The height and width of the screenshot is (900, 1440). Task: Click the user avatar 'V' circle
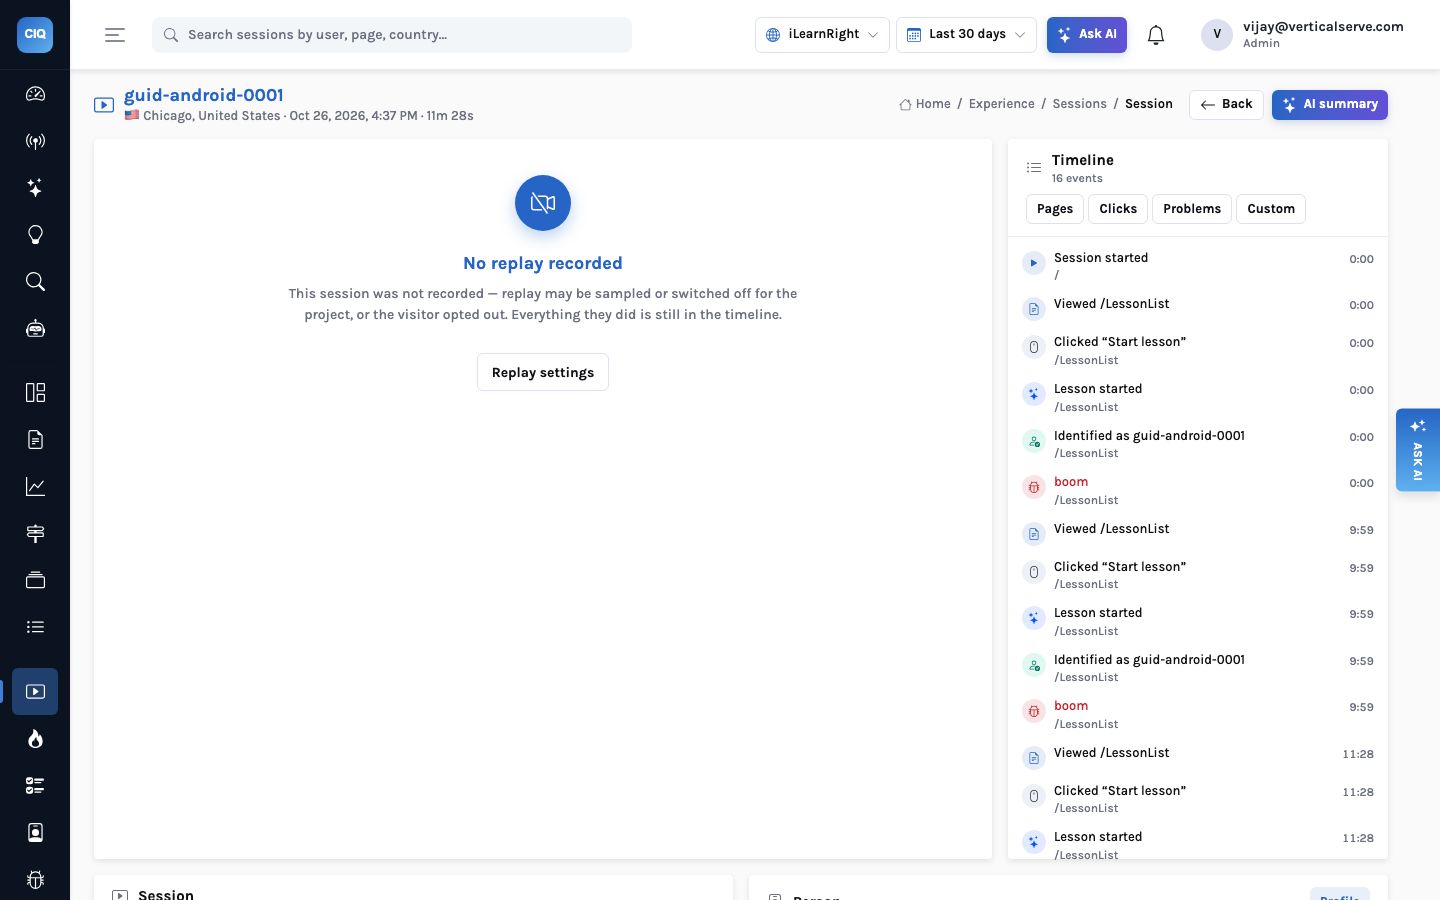pyautogui.click(x=1217, y=34)
